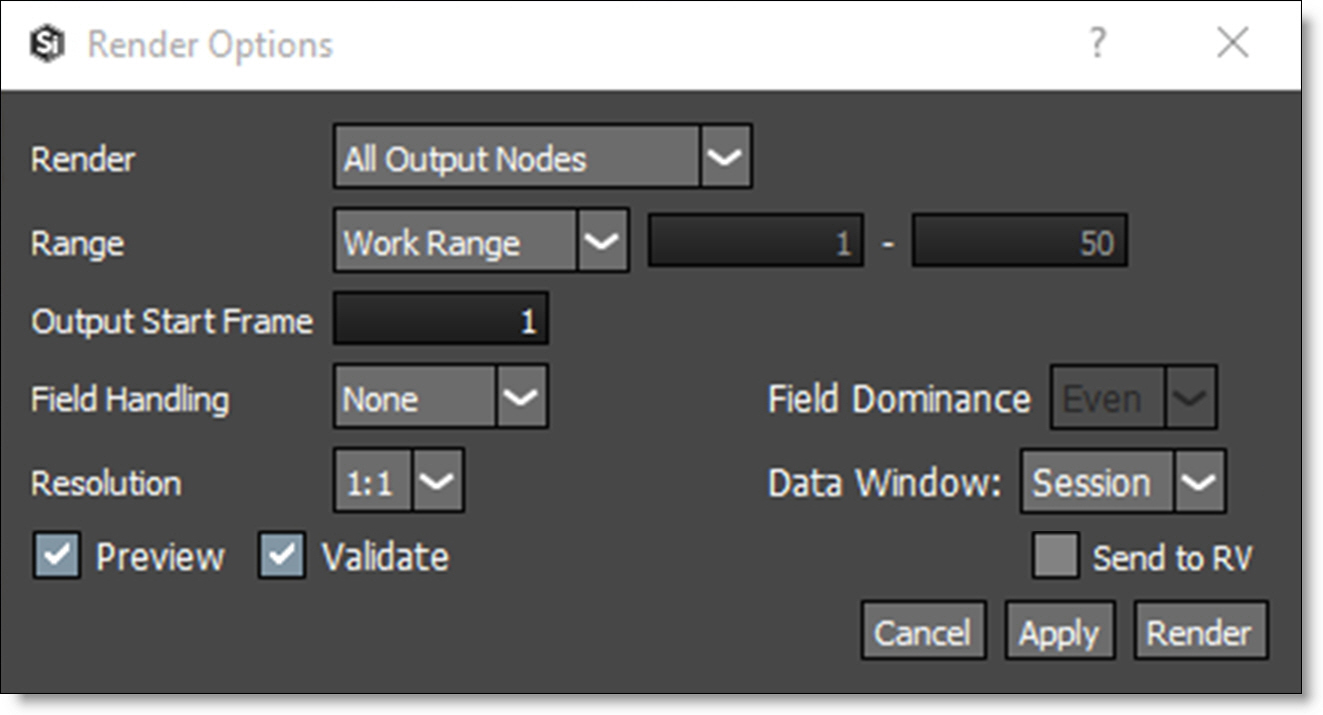The height and width of the screenshot is (715, 1323).
Task: Click the chevron arrow next to Session
Action: (x=1198, y=482)
